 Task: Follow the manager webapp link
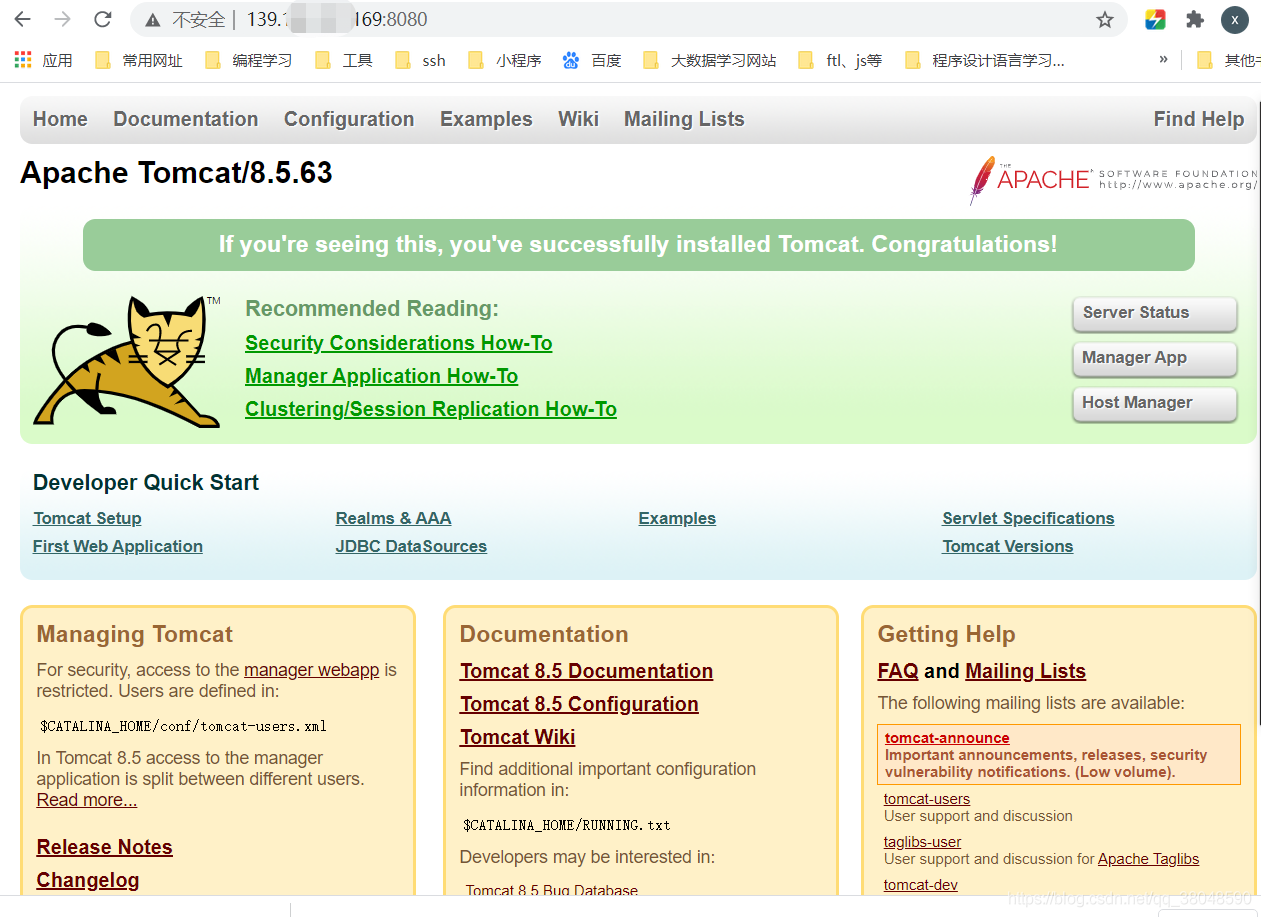[311, 670]
